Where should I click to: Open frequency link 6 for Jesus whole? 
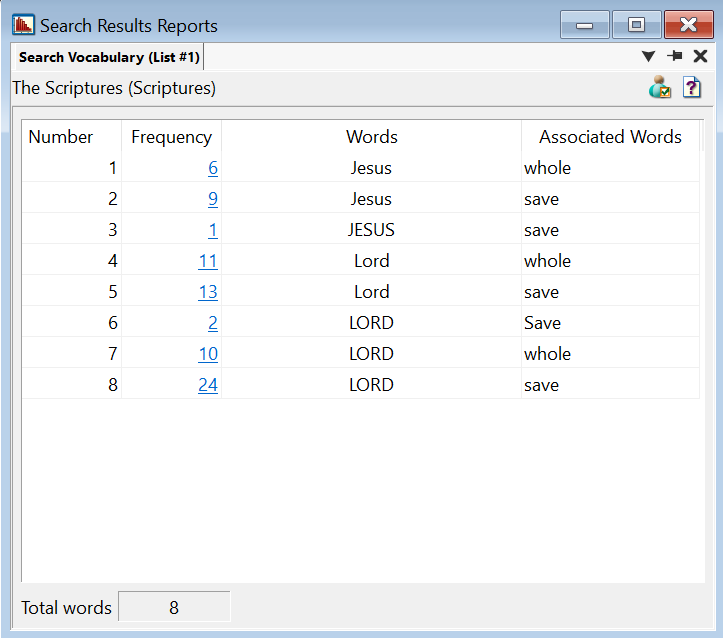click(213, 168)
